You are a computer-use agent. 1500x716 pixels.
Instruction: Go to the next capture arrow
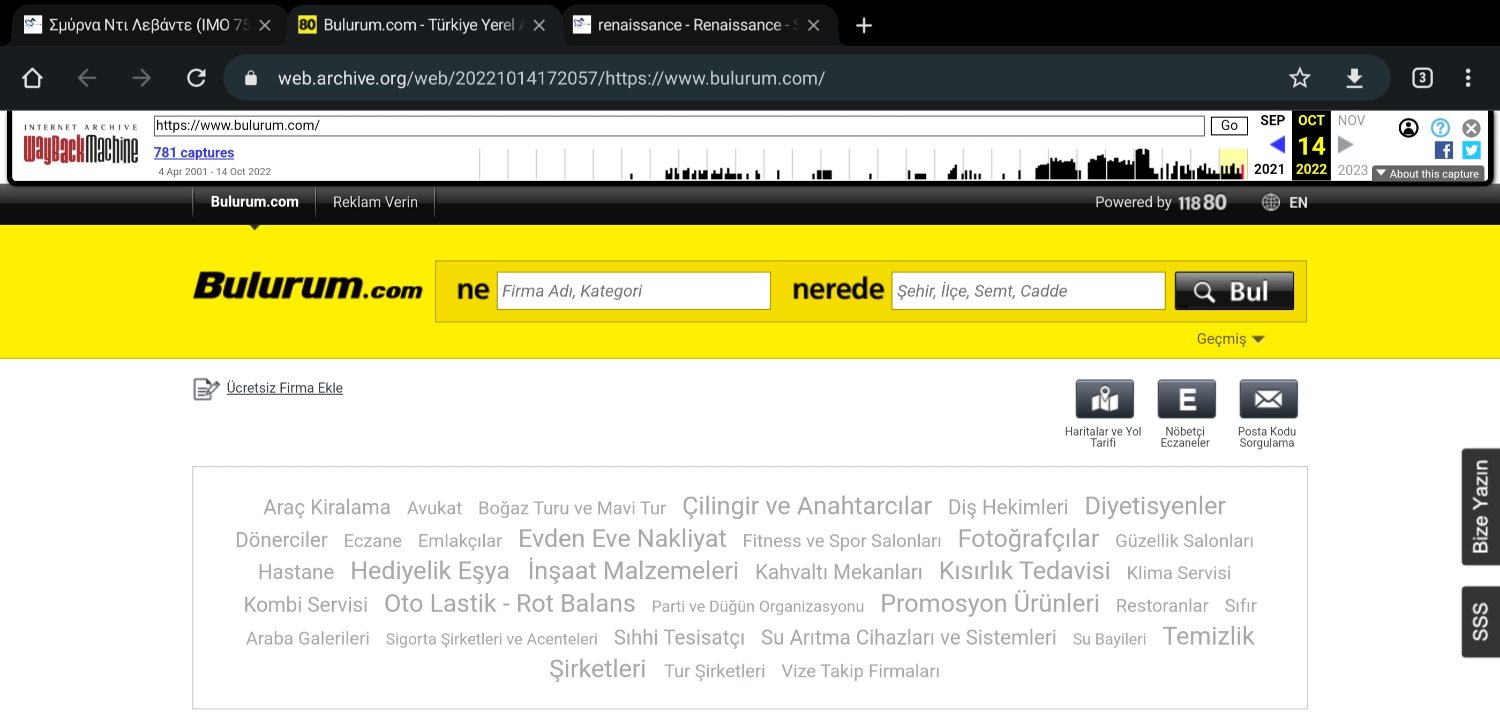pyautogui.click(x=1346, y=145)
